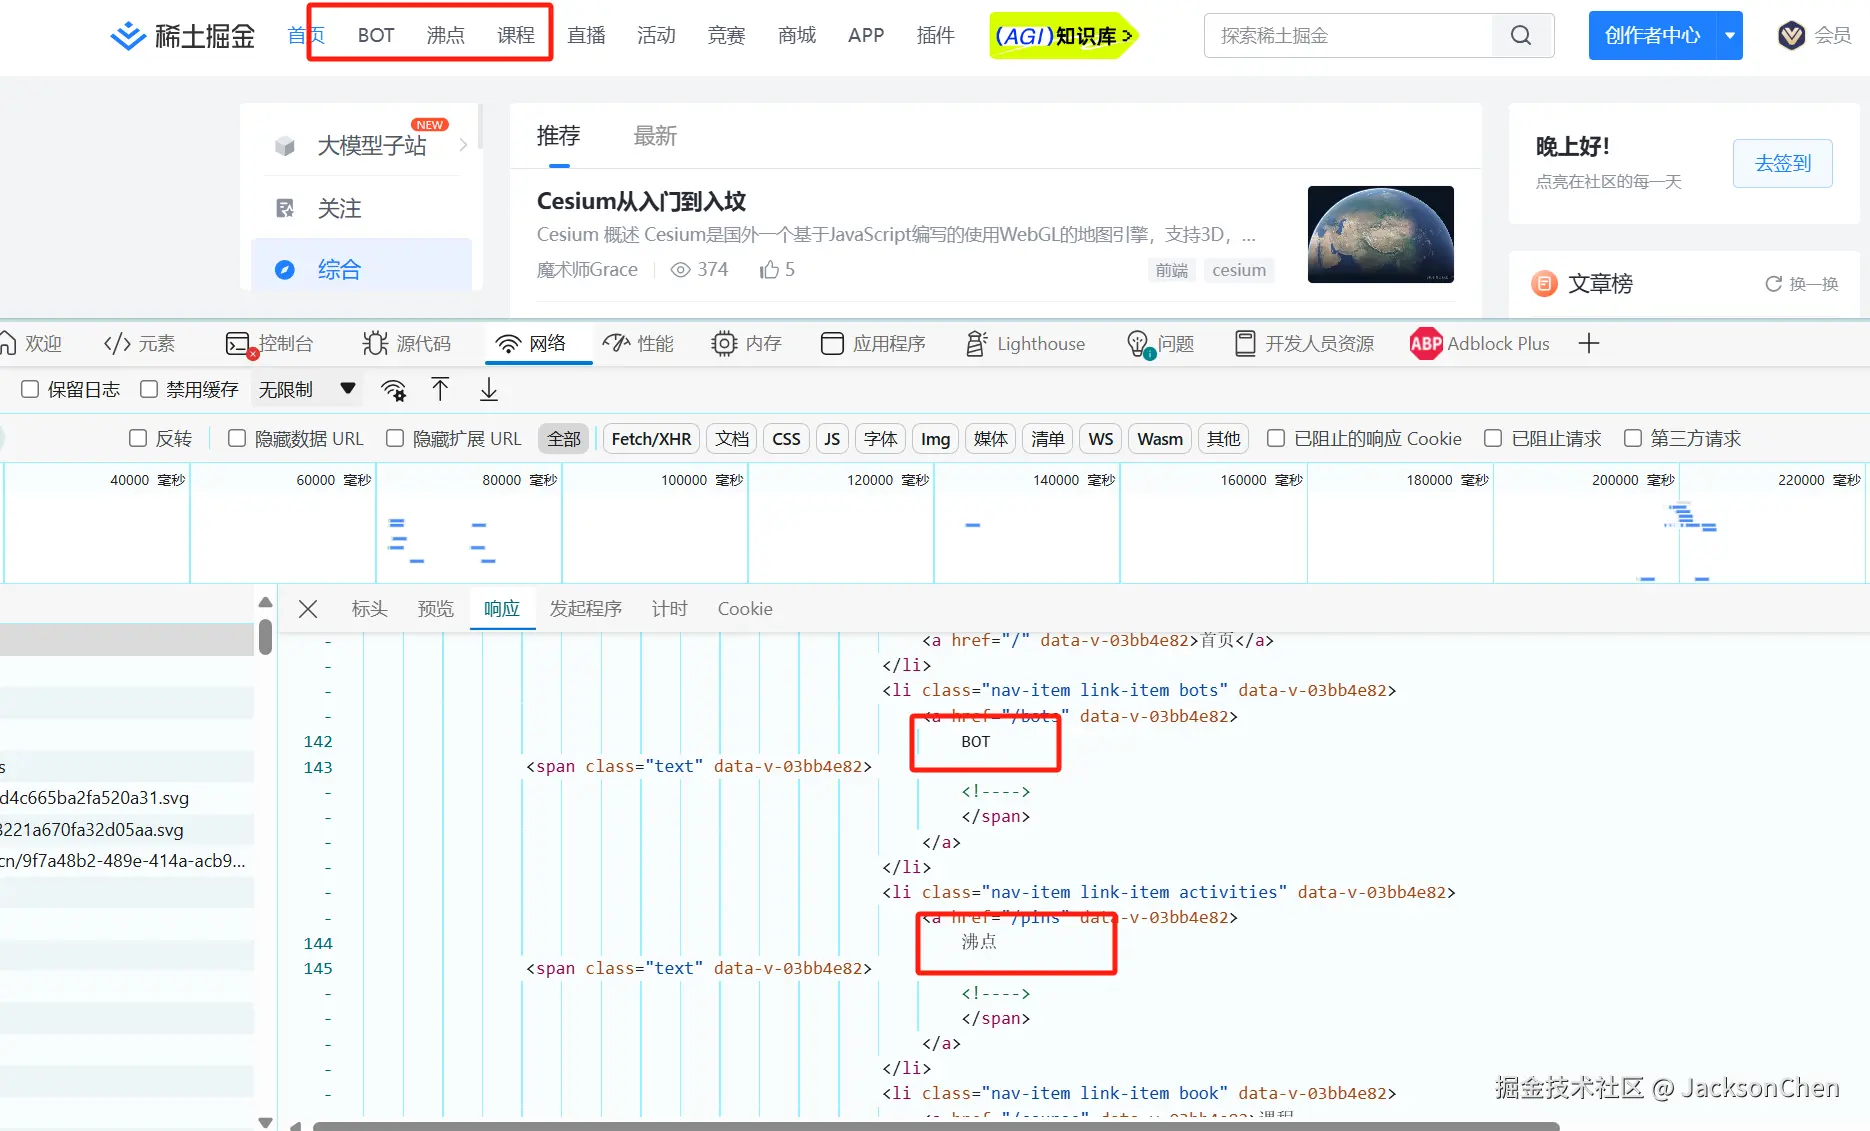Filter requests by Fetch/XHR
This screenshot has height=1131, width=1870.
click(651, 439)
